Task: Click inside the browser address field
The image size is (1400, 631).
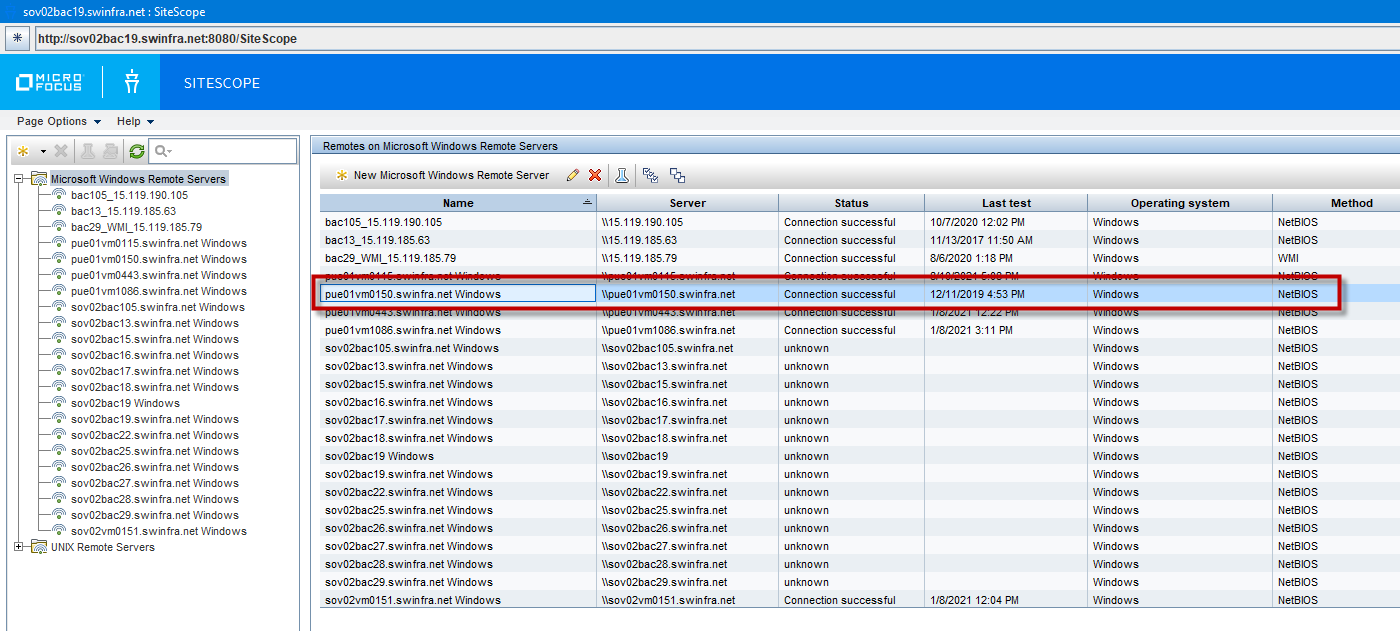Action: pos(300,37)
